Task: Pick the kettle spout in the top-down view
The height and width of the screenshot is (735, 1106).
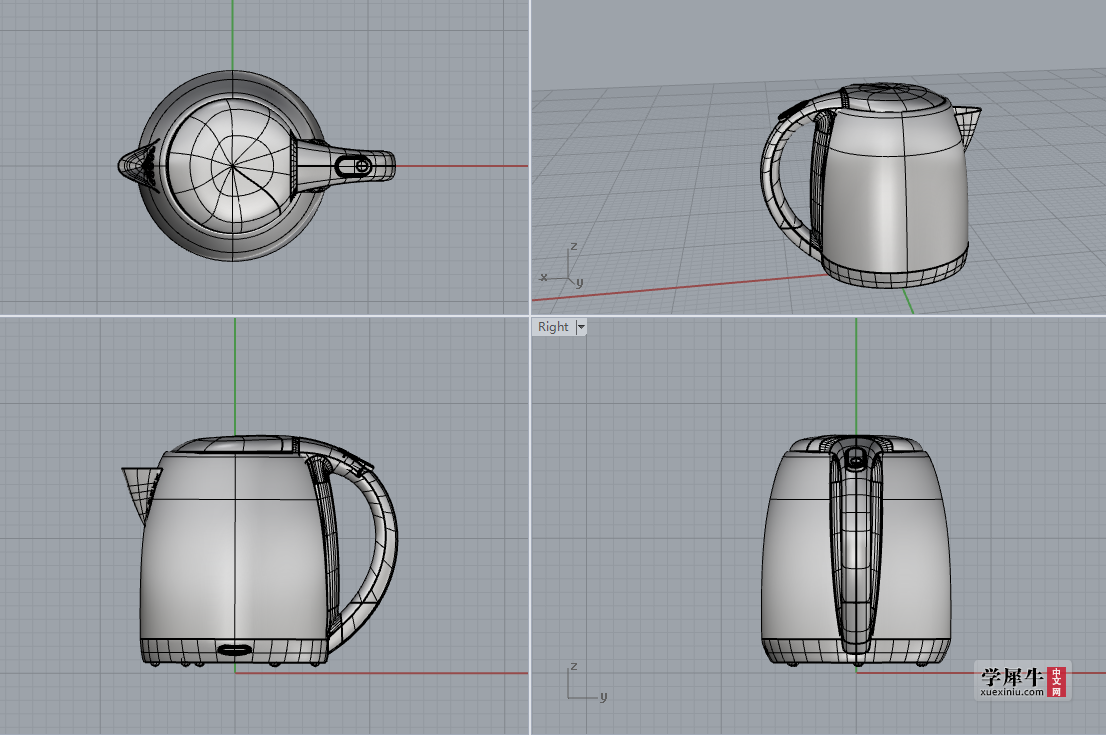Action: [x=138, y=165]
